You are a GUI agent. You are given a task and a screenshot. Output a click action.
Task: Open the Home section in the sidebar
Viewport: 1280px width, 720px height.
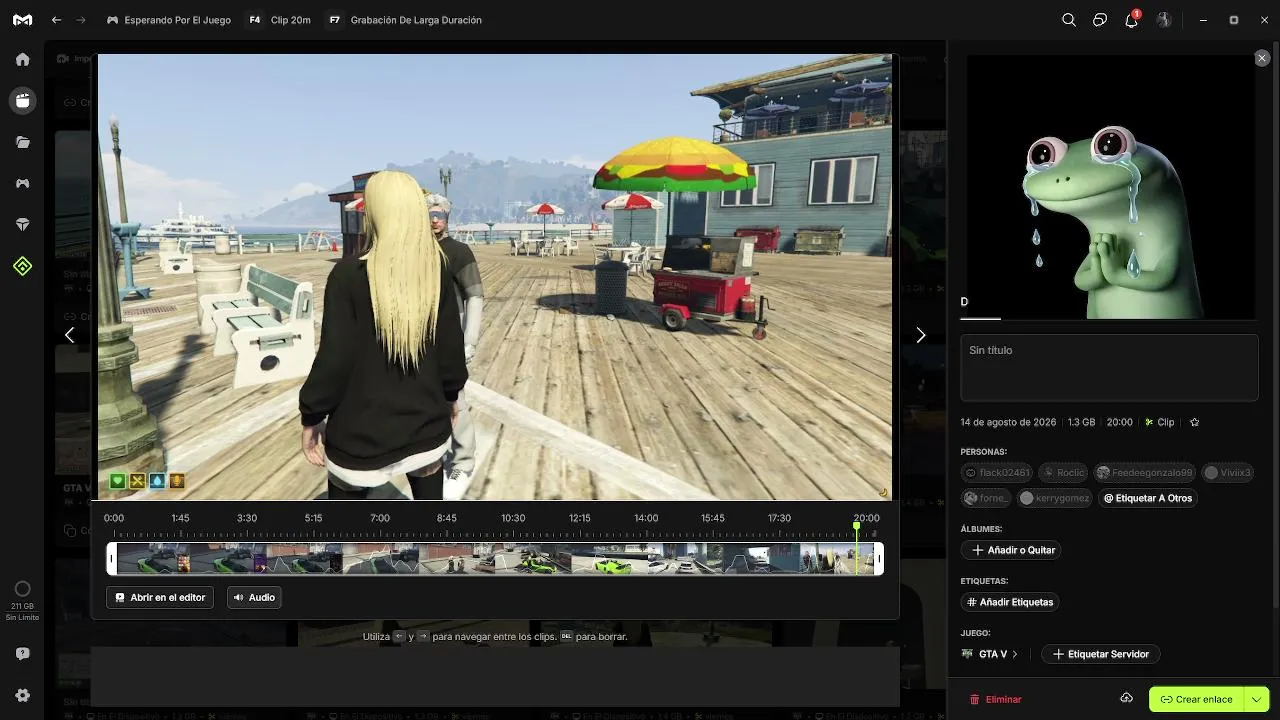click(x=22, y=59)
